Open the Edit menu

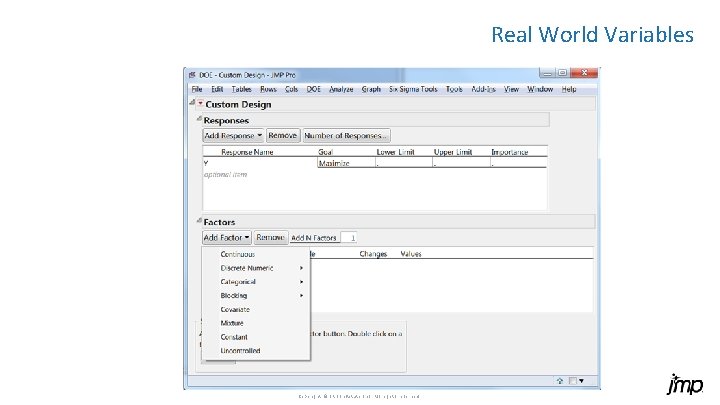pyautogui.click(x=217, y=89)
